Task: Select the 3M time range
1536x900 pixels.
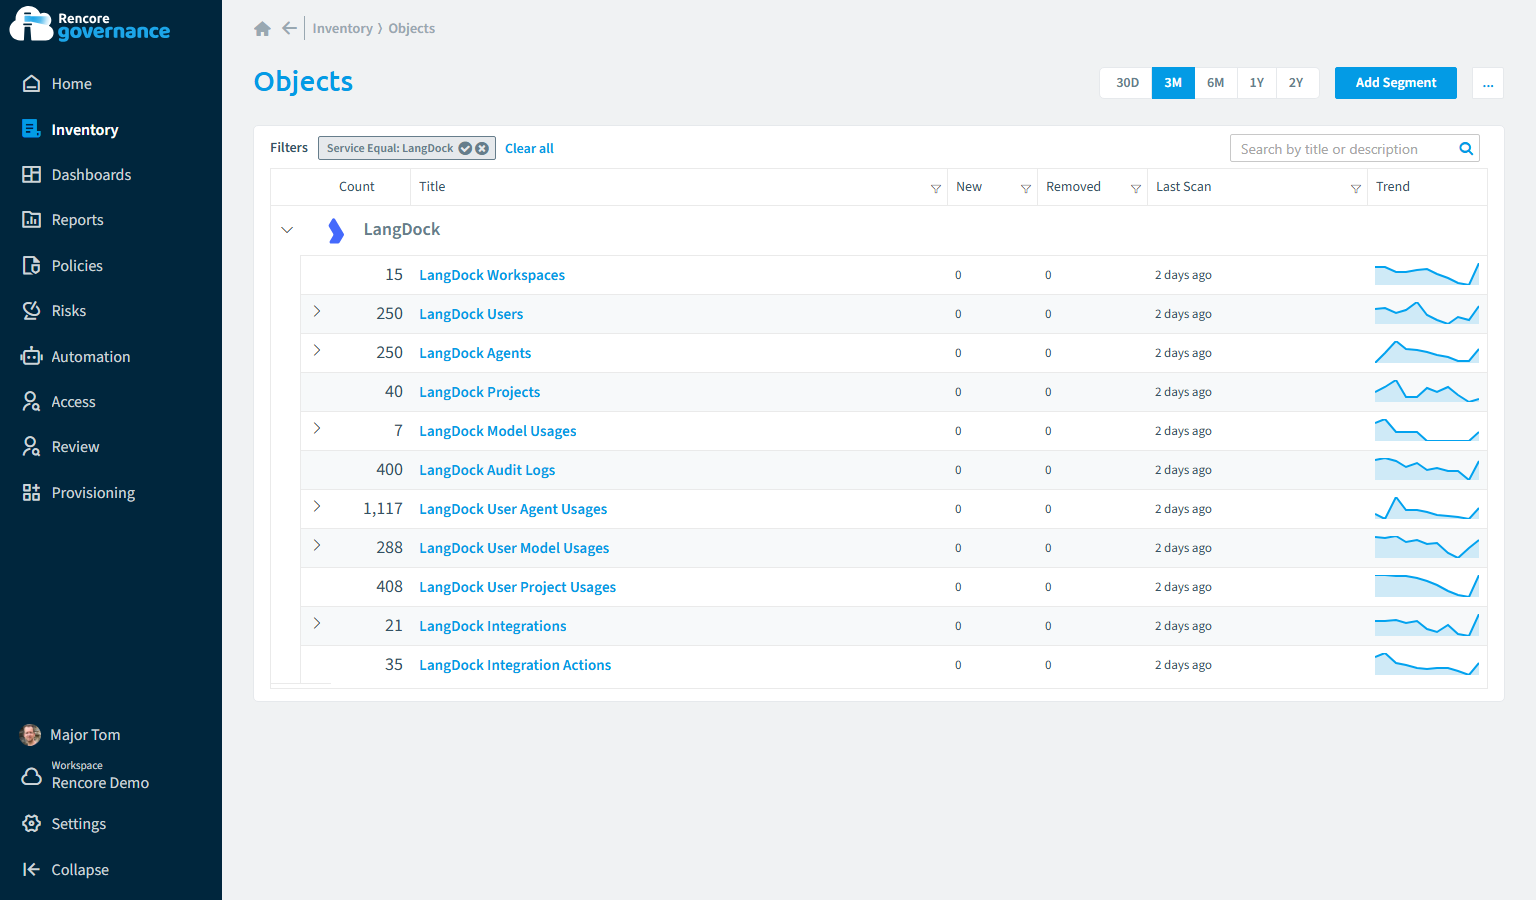Action: [x=1173, y=83]
